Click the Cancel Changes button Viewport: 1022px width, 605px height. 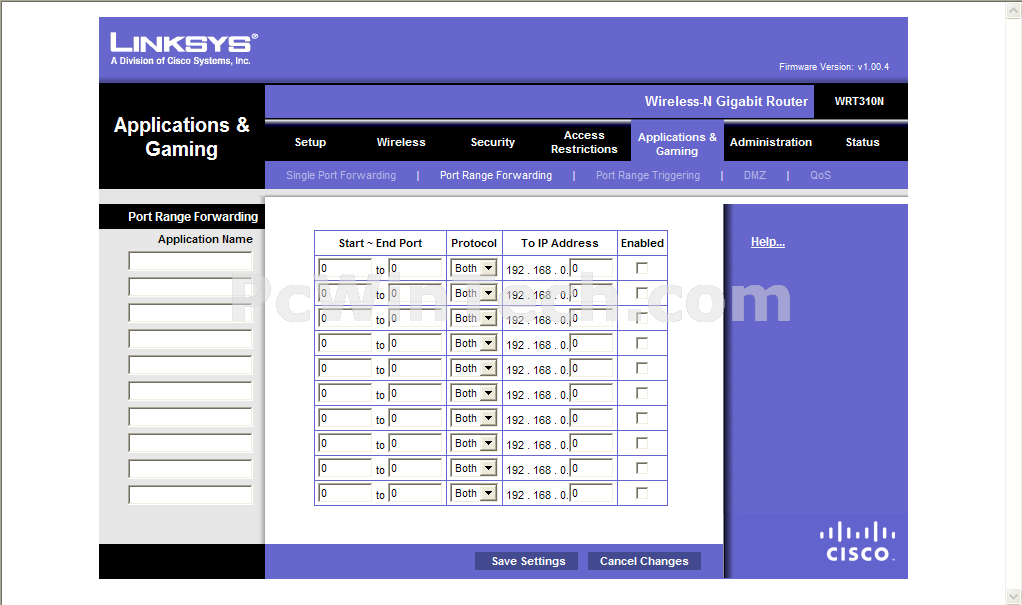[x=644, y=561]
